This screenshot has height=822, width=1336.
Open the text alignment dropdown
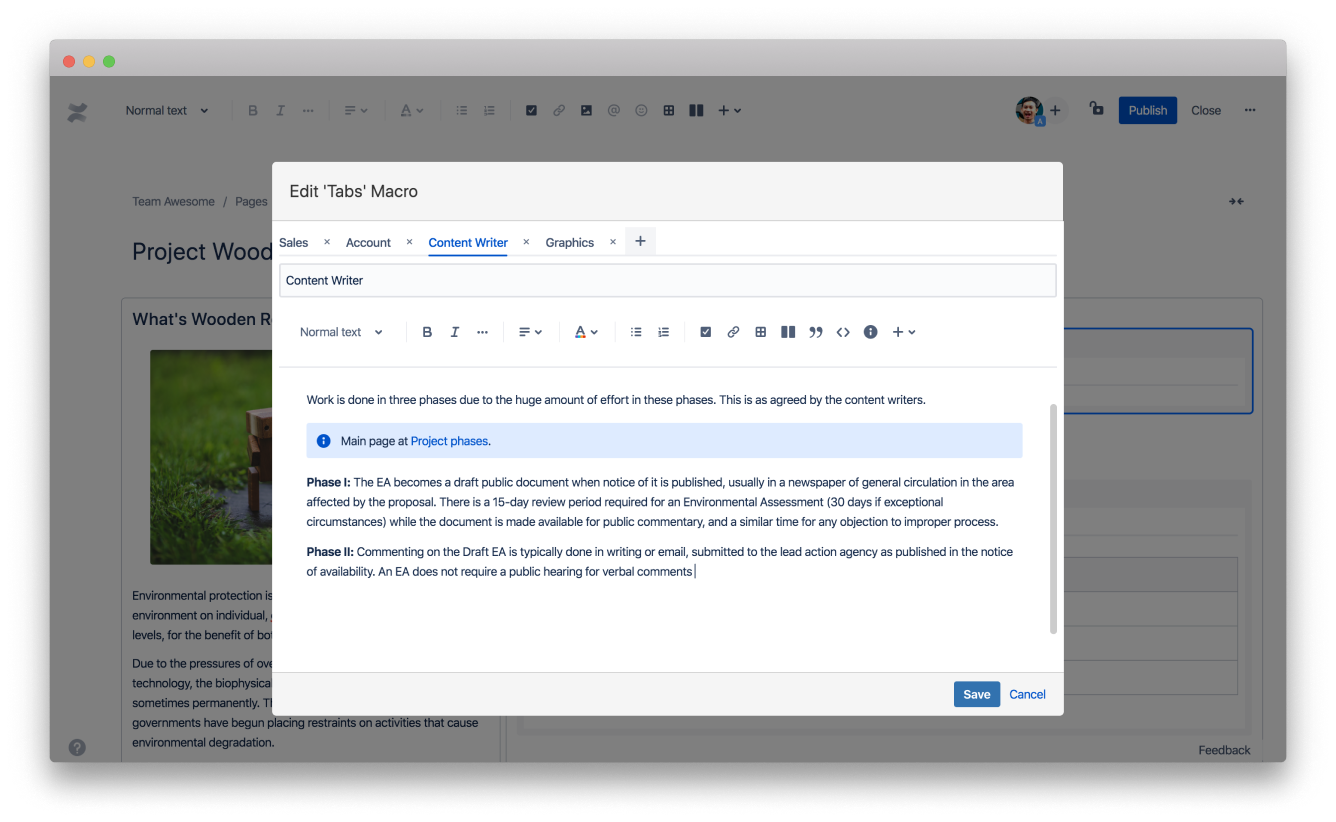[x=529, y=331]
